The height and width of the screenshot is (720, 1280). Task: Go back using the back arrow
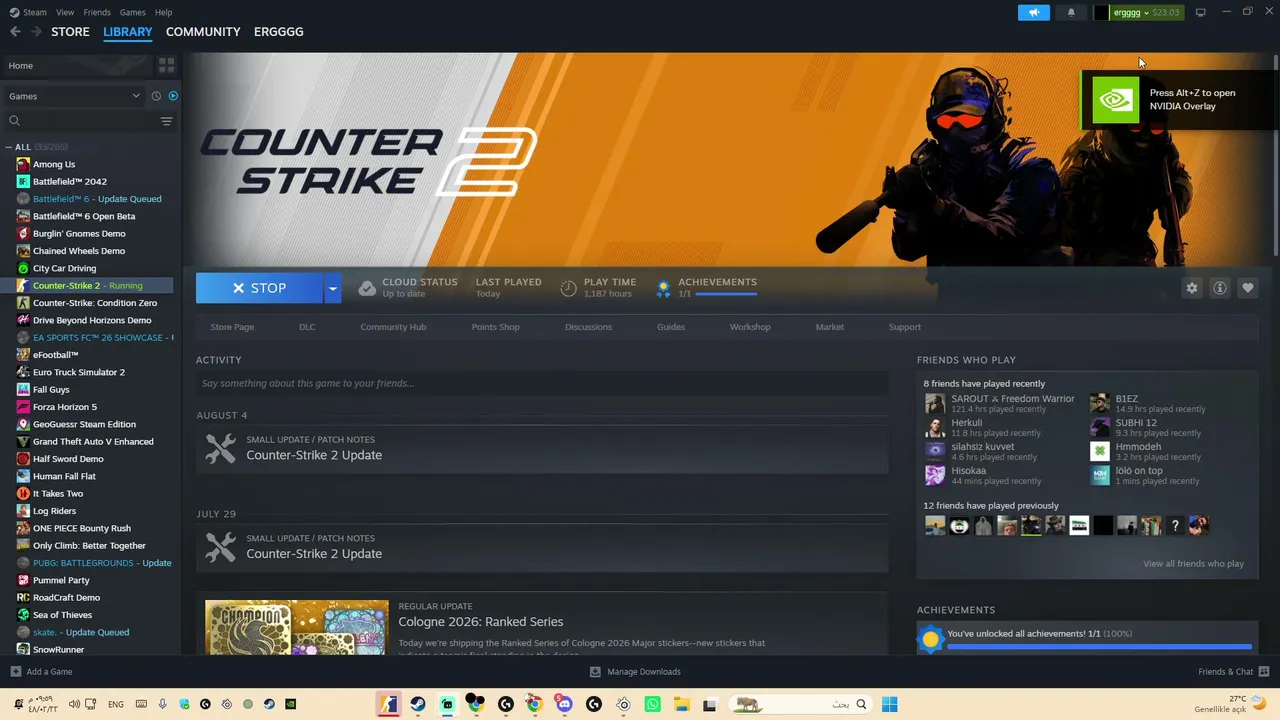[x=15, y=32]
